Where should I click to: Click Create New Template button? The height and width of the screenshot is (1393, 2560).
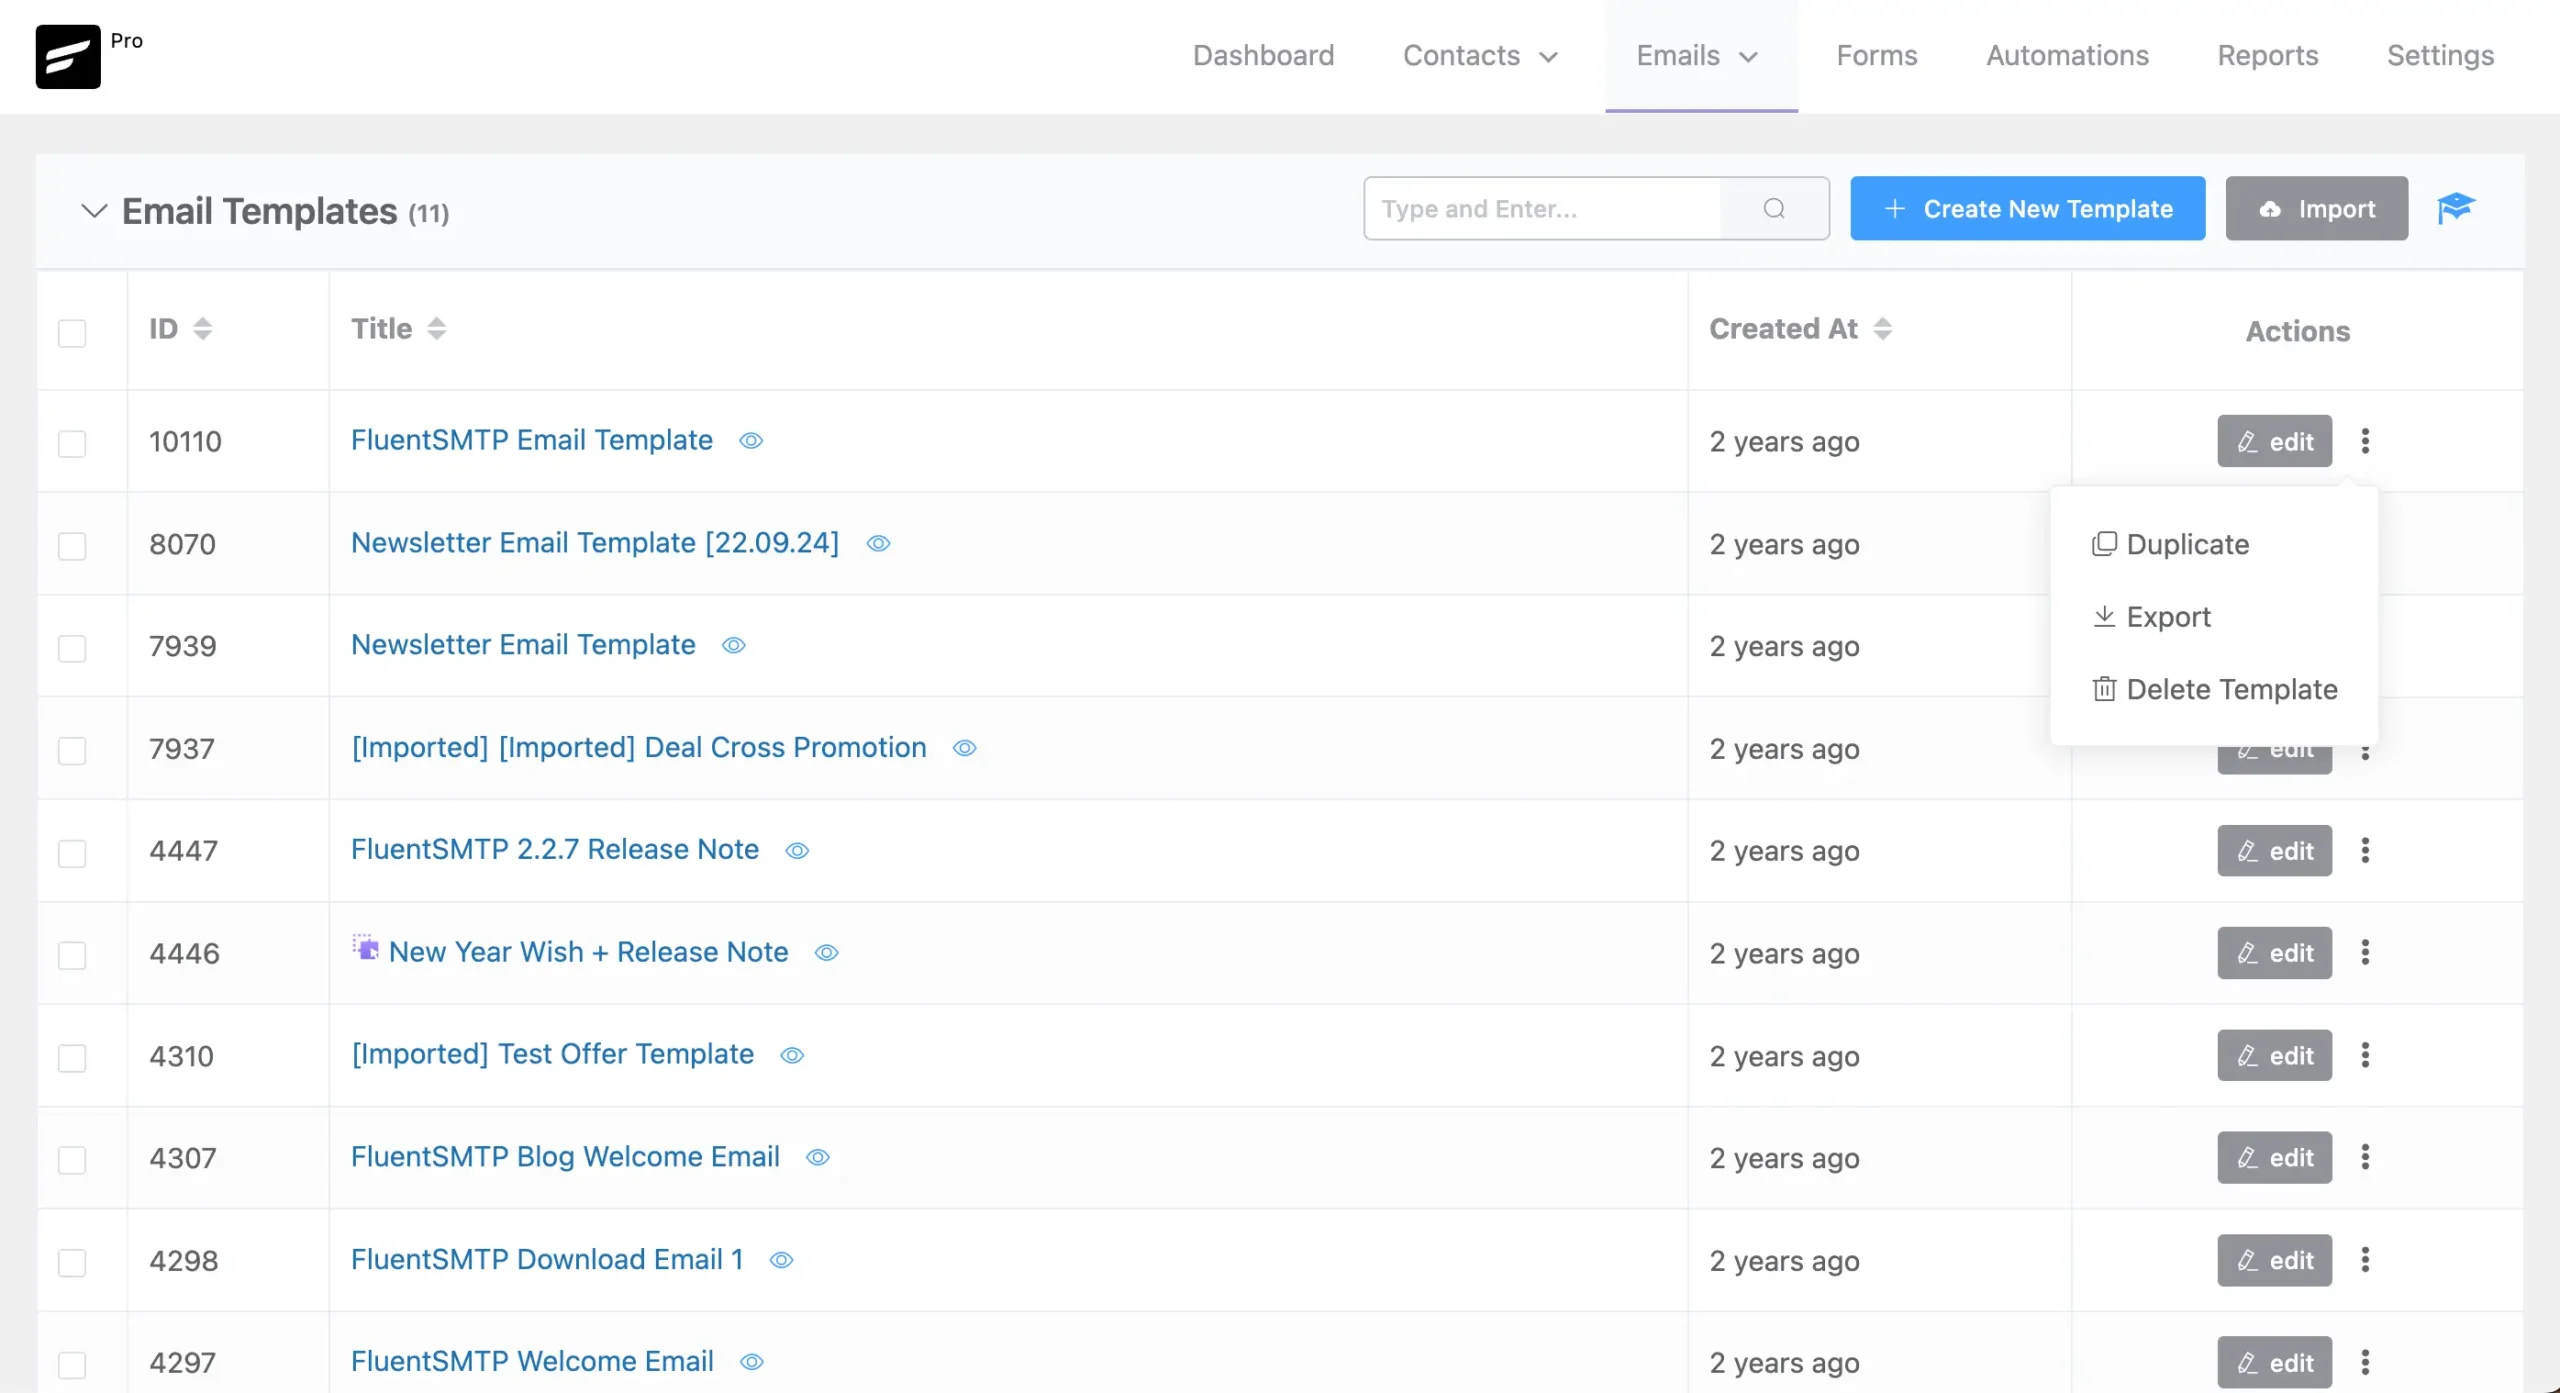tap(2027, 208)
